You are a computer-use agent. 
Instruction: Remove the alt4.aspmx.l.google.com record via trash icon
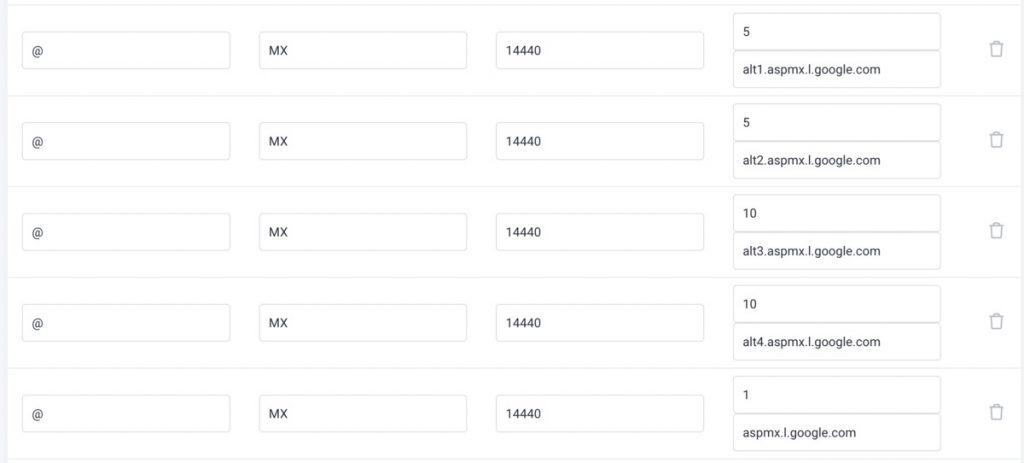click(996, 321)
